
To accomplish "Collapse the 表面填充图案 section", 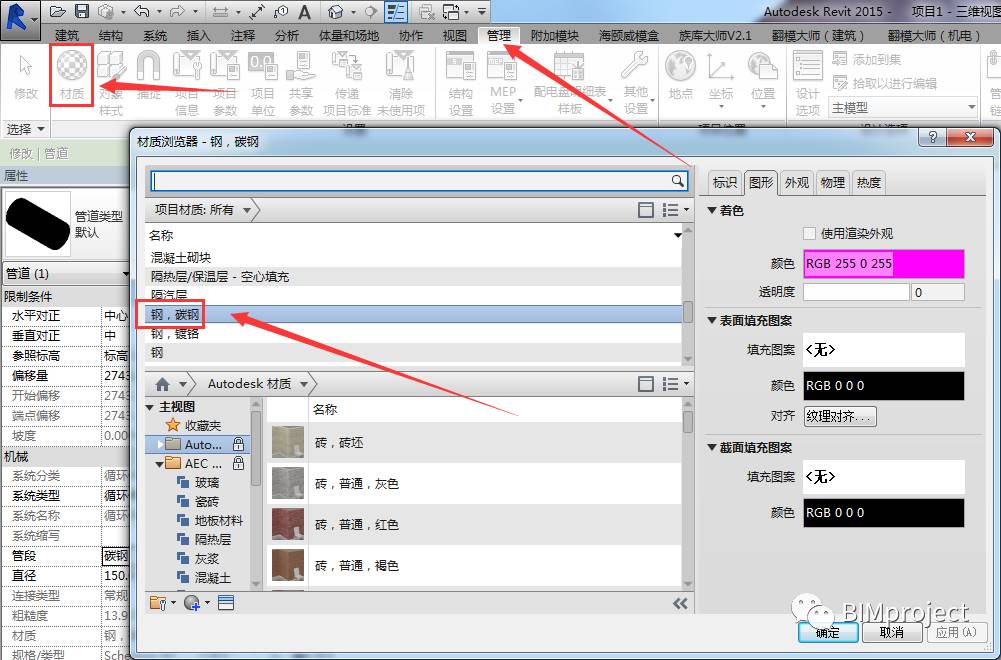I will [x=712, y=320].
